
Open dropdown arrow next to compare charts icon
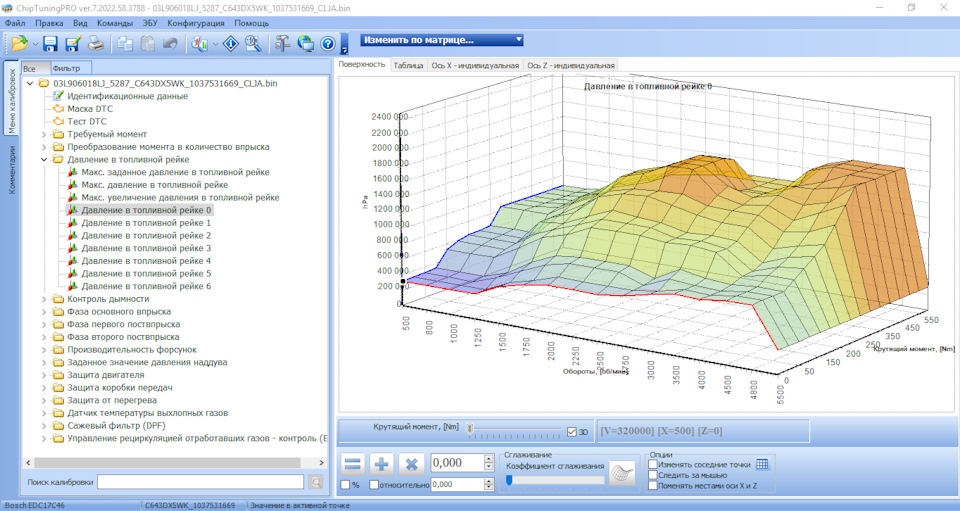pos(215,44)
